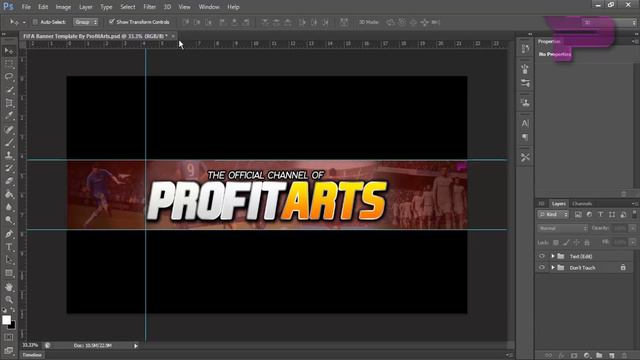This screenshot has width=640, height=360.
Task: Open the Image menu
Action: click(x=63, y=7)
